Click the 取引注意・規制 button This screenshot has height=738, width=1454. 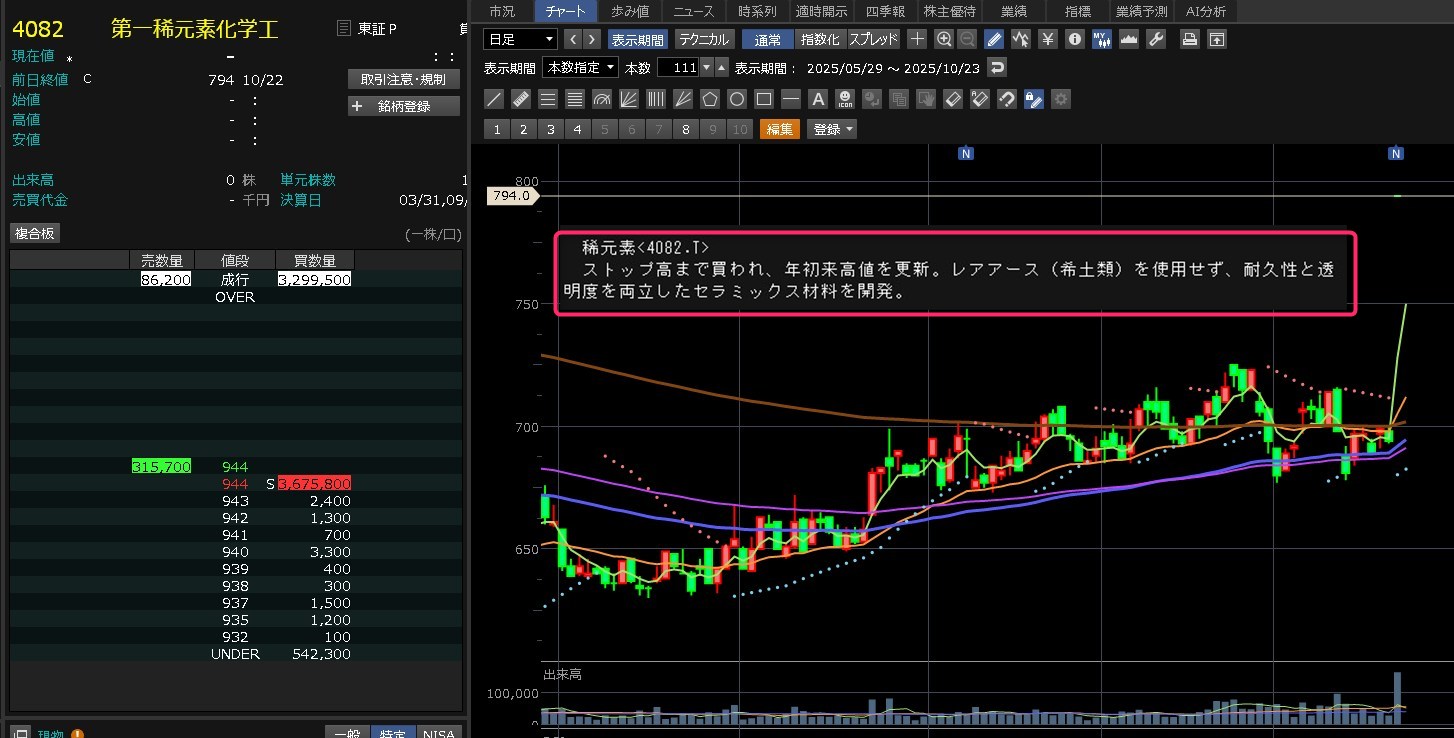coord(404,79)
